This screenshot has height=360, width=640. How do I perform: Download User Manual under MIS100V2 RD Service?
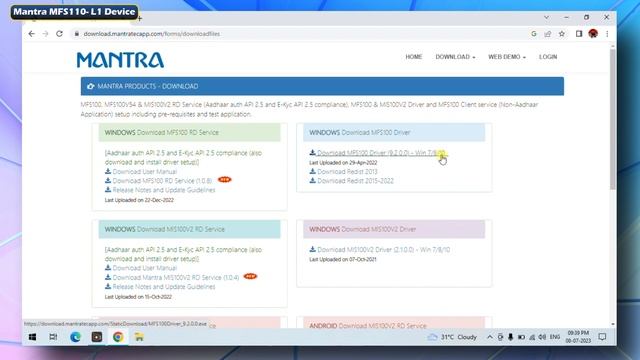click(x=144, y=268)
